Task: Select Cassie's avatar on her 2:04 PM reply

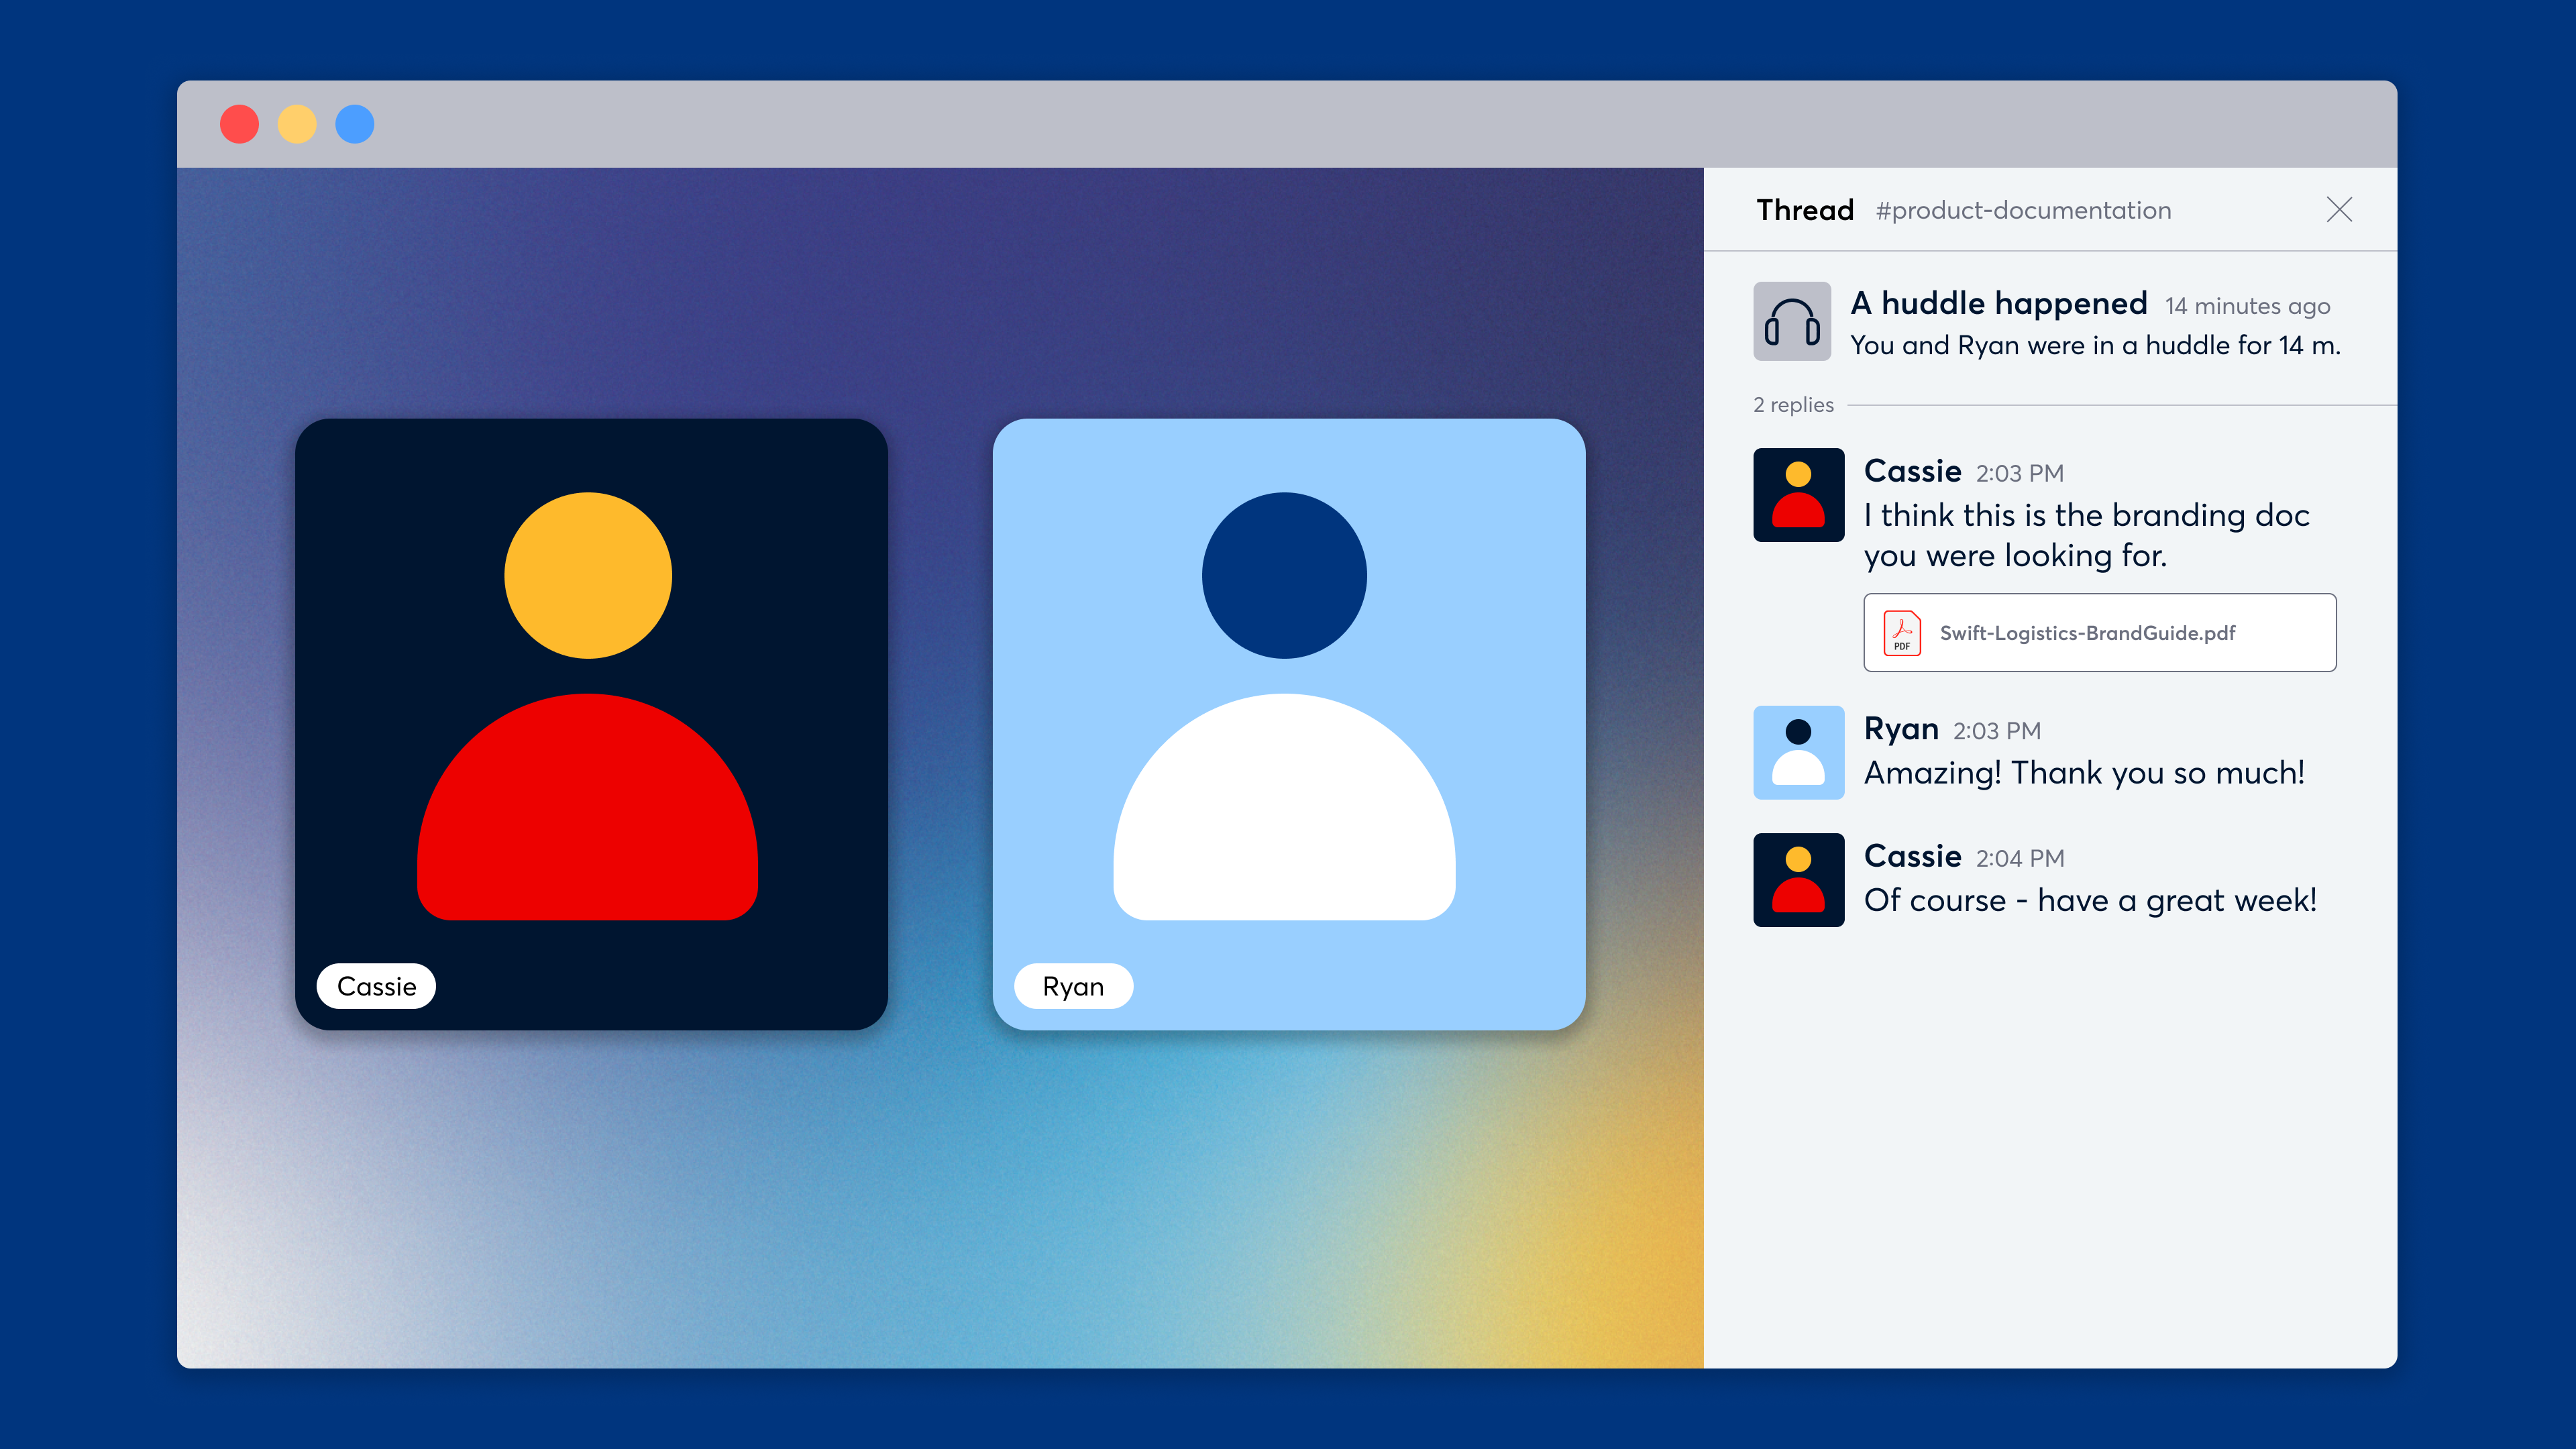Action: [1797, 879]
